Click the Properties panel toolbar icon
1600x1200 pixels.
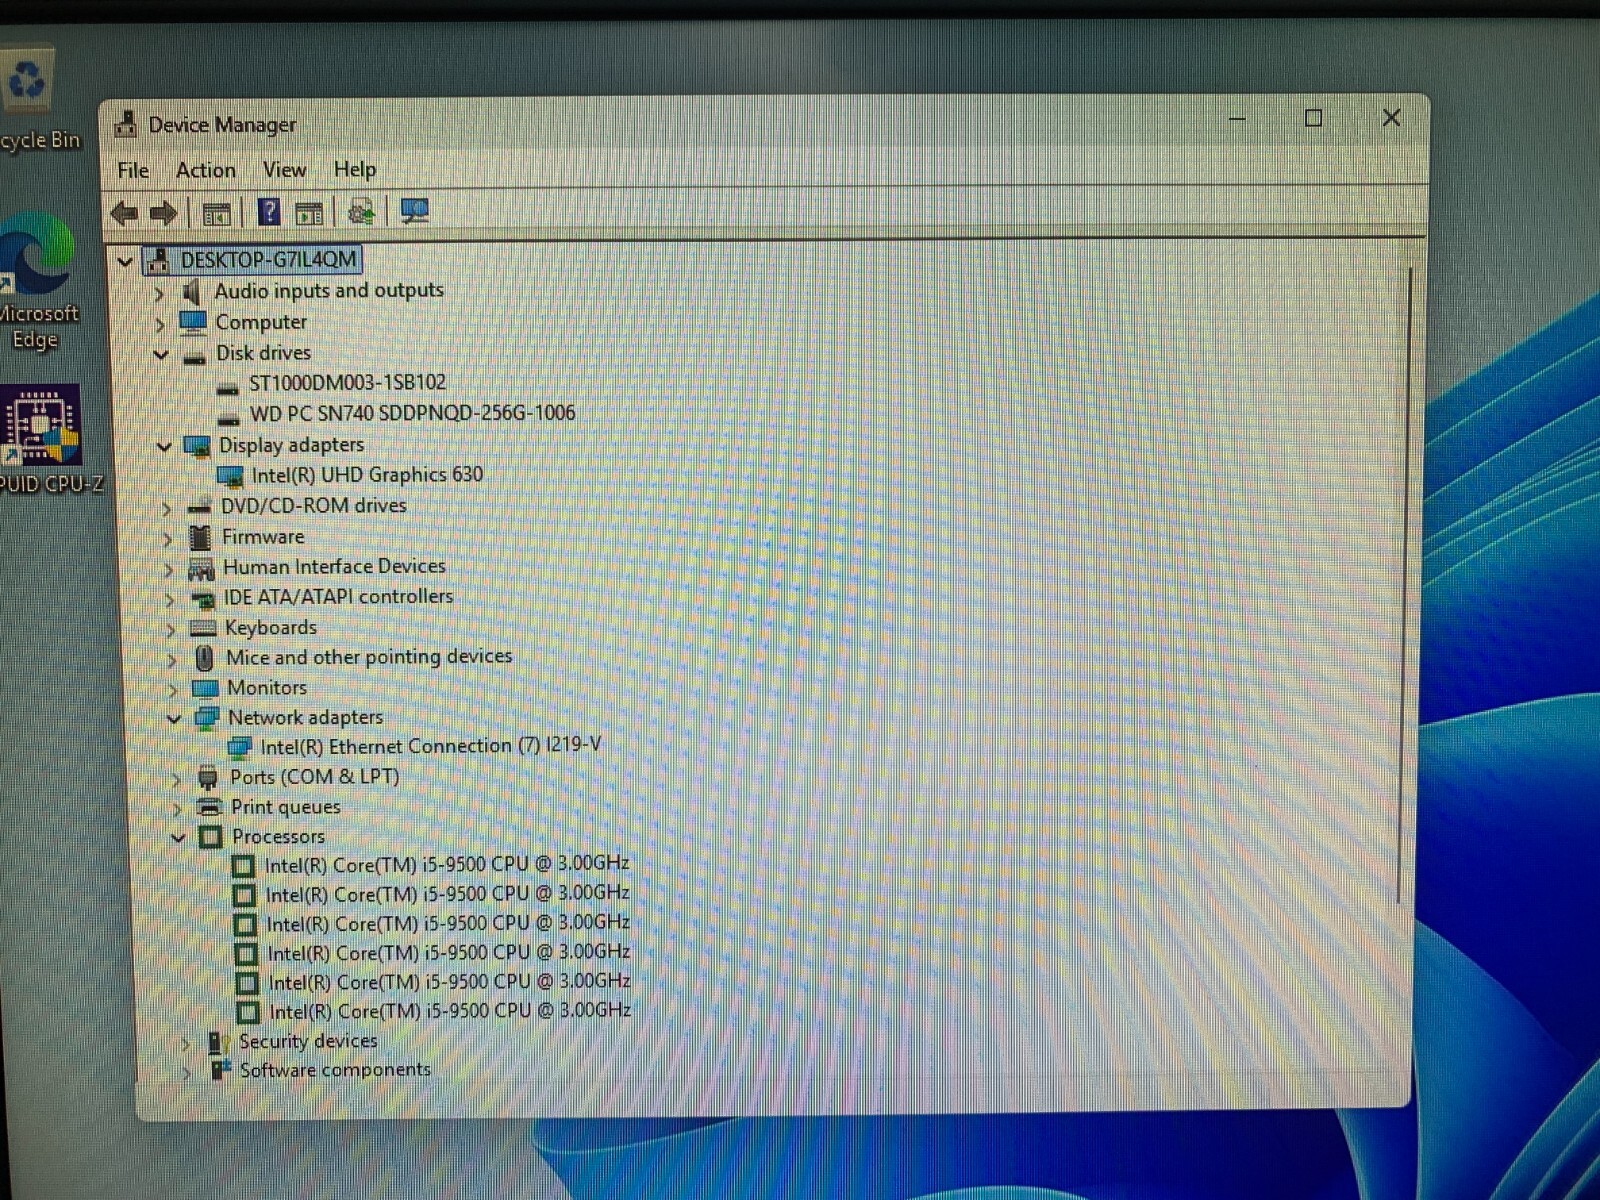(x=309, y=213)
